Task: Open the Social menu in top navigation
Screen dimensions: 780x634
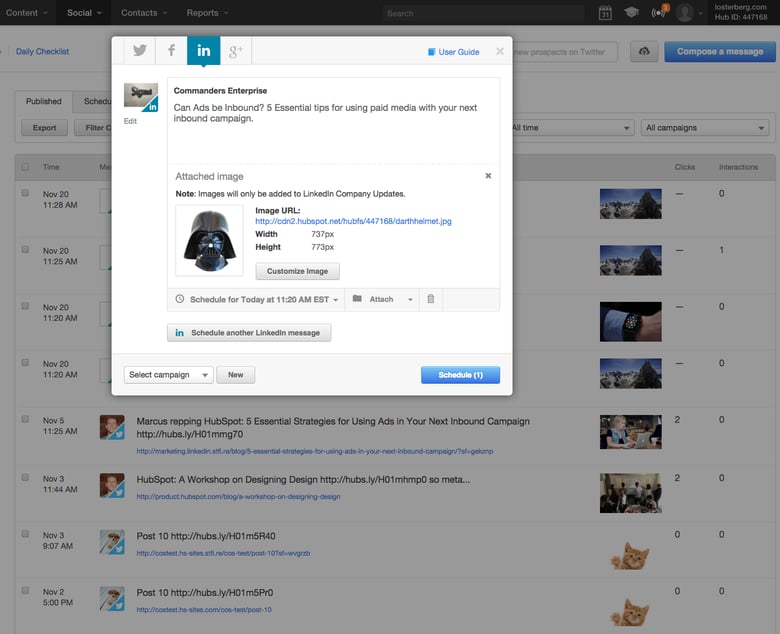Action: click(84, 12)
